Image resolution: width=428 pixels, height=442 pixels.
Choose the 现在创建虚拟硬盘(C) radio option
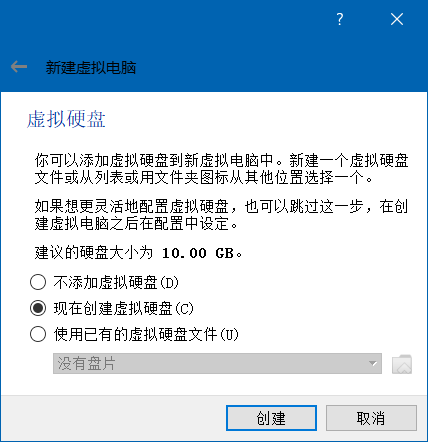(x=38, y=308)
